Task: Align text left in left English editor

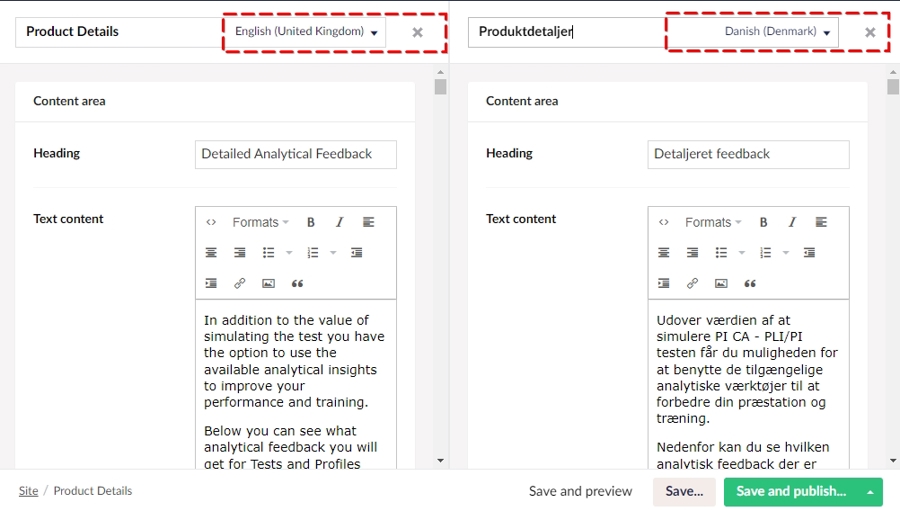Action: [x=368, y=222]
